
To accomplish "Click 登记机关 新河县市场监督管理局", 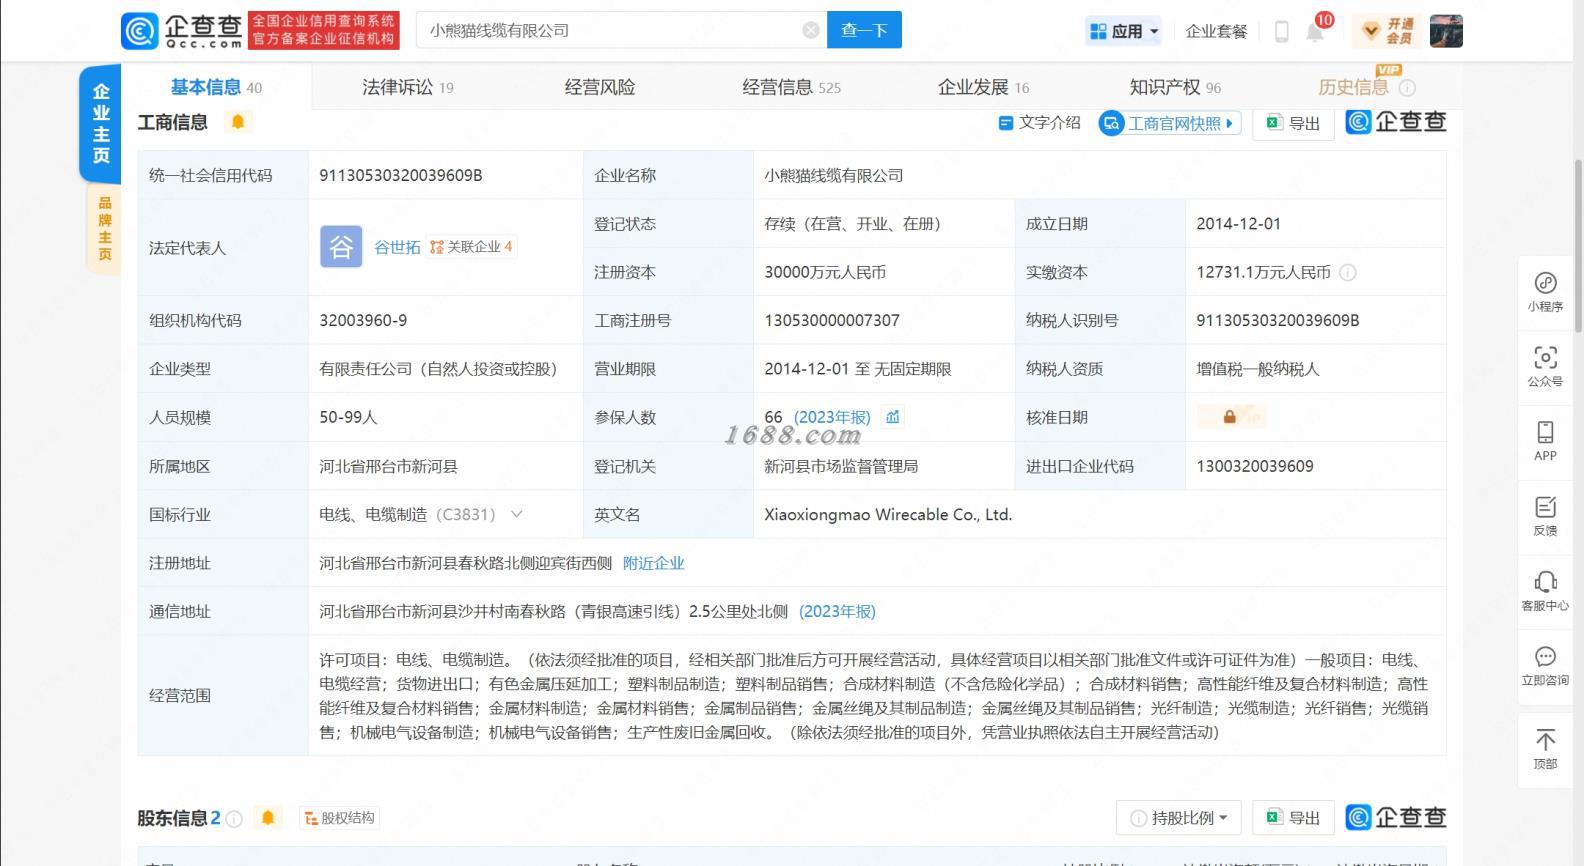I will (841, 466).
